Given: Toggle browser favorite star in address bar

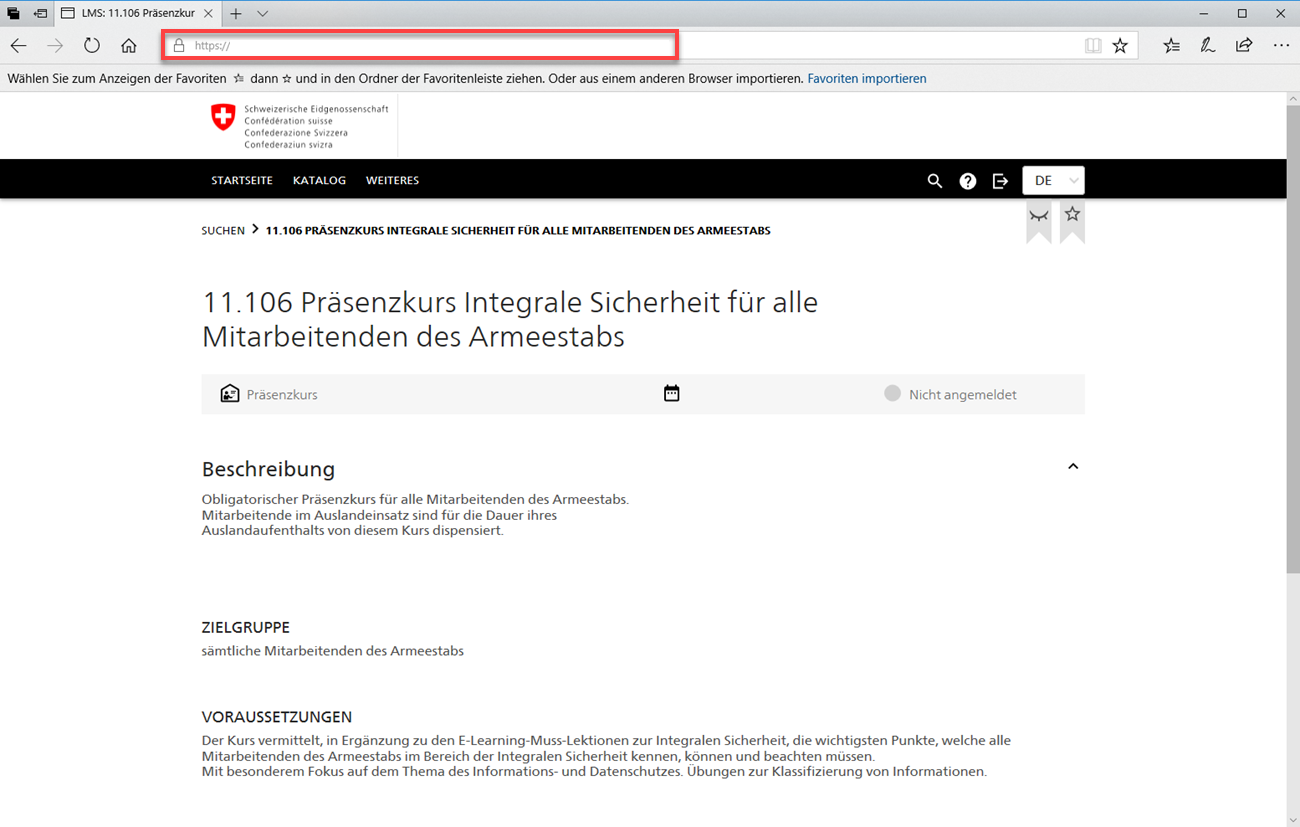Looking at the screenshot, I should pyautogui.click(x=1120, y=45).
